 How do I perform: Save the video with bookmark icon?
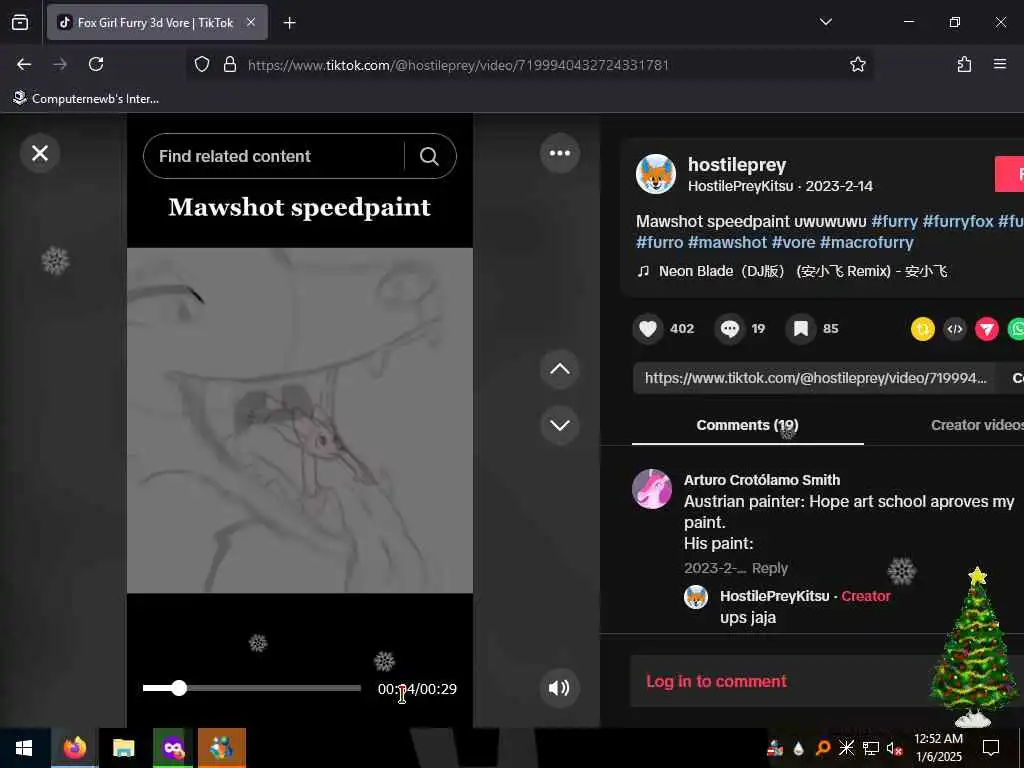pyautogui.click(x=801, y=328)
